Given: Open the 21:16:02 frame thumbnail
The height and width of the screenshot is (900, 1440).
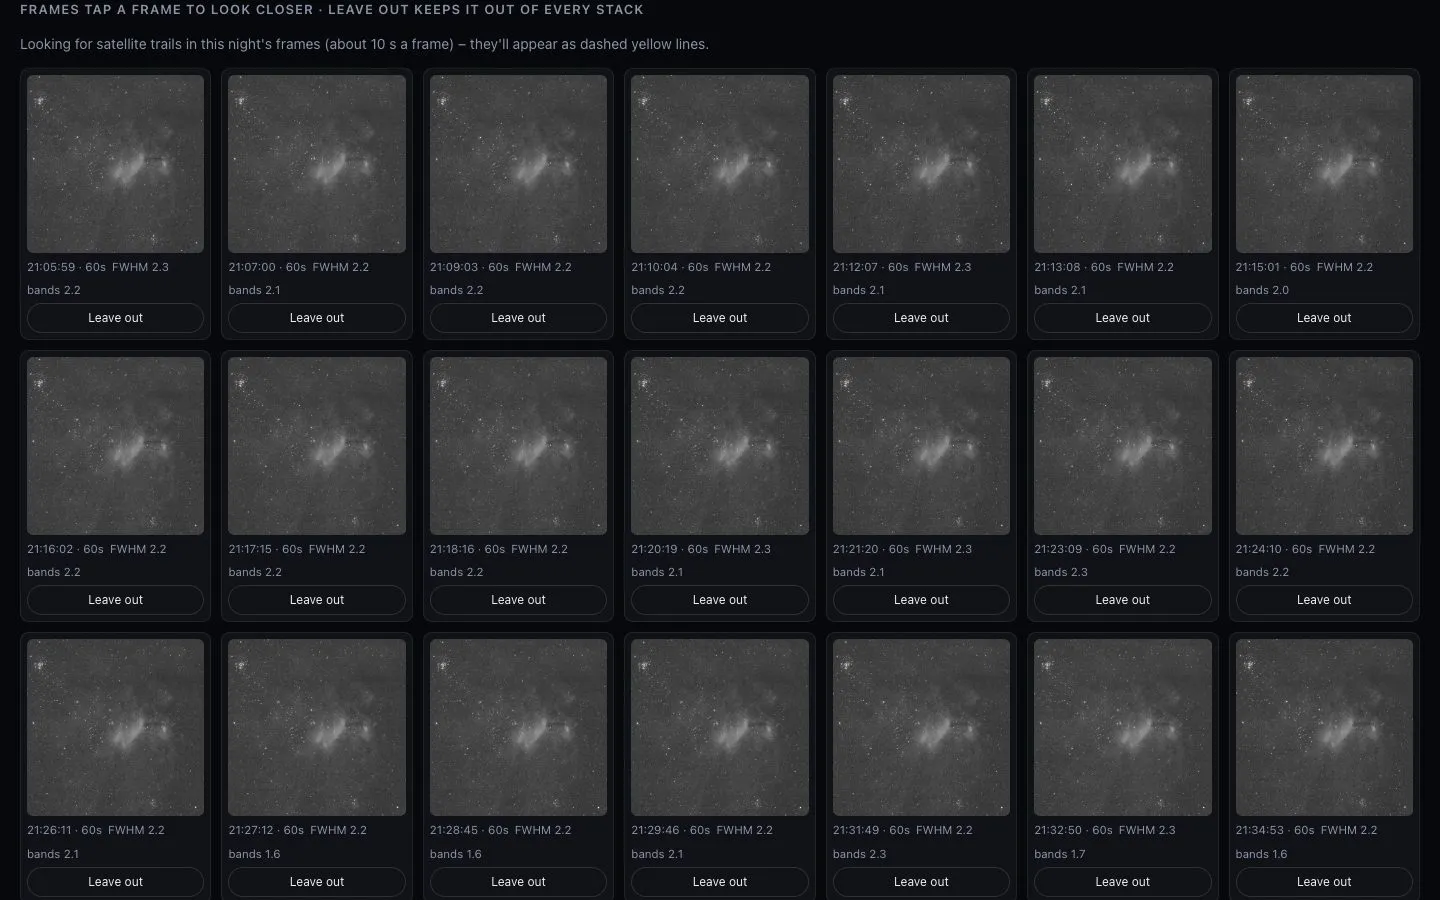Looking at the screenshot, I should click(115, 446).
